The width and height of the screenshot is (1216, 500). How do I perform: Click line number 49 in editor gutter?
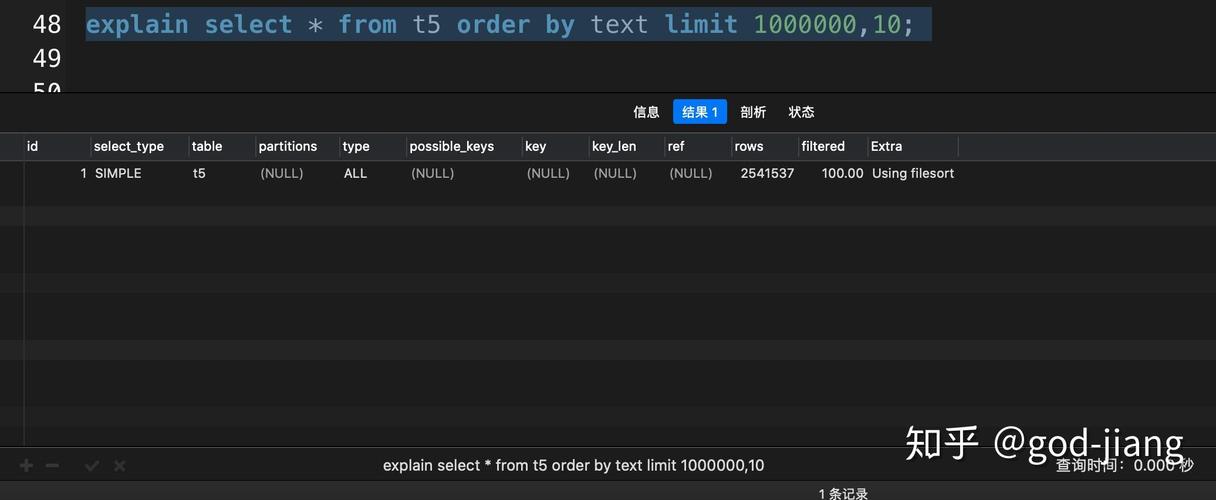[x=46, y=58]
